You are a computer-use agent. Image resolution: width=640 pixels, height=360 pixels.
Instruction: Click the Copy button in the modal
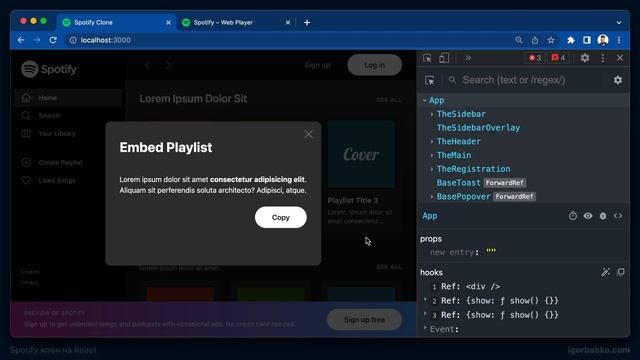point(281,217)
